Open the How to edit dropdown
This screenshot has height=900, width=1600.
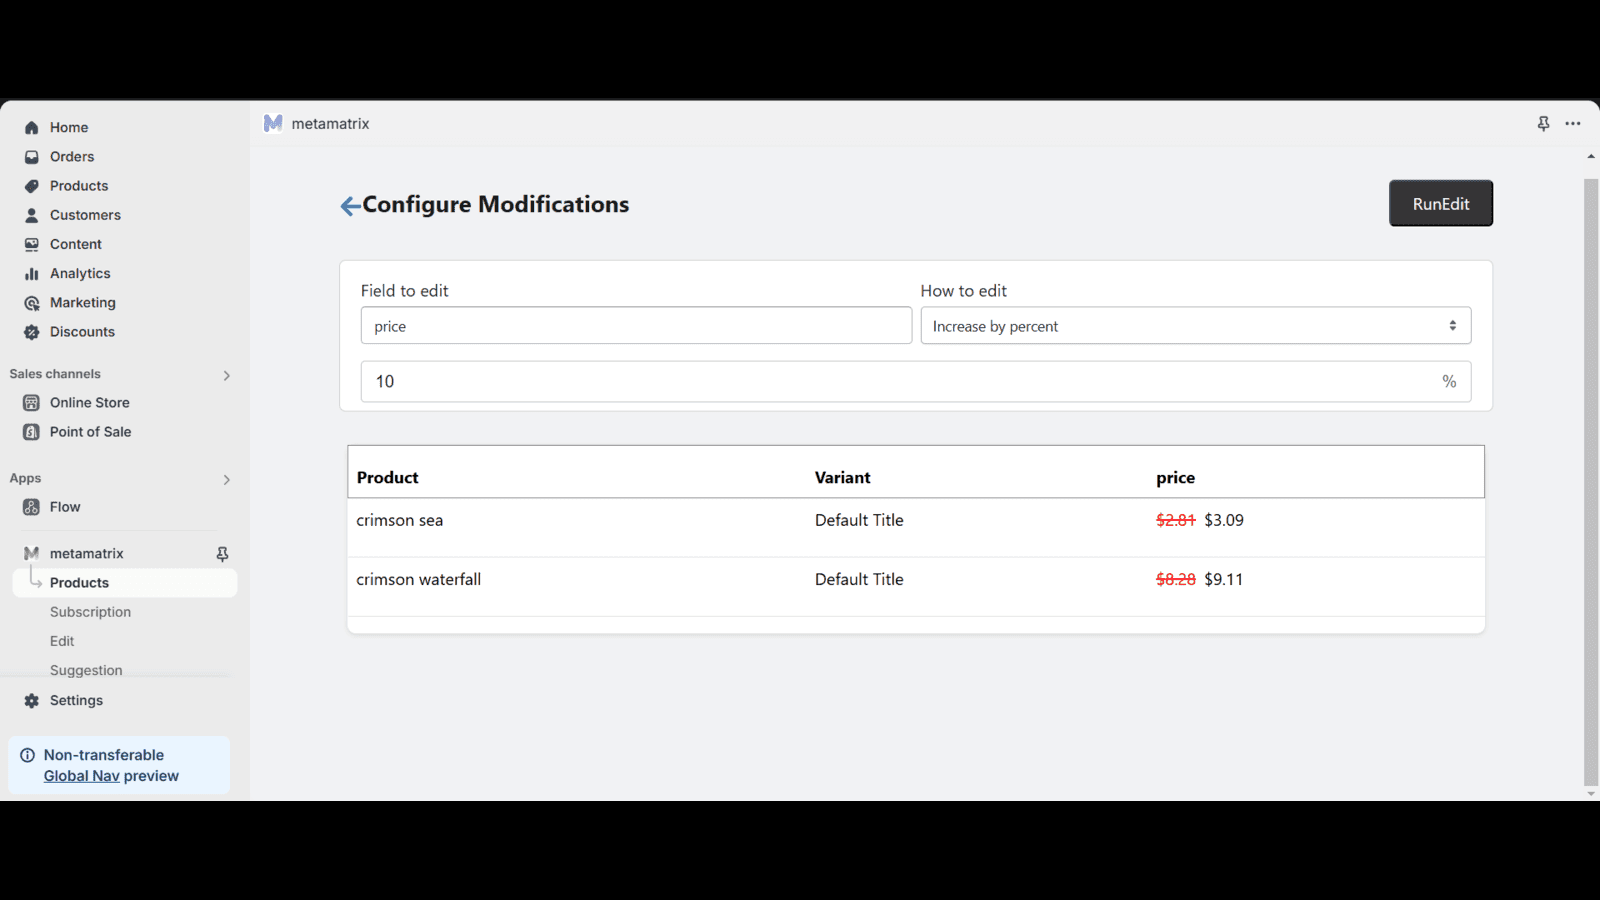pyautogui.click(x=1195, y=326)
